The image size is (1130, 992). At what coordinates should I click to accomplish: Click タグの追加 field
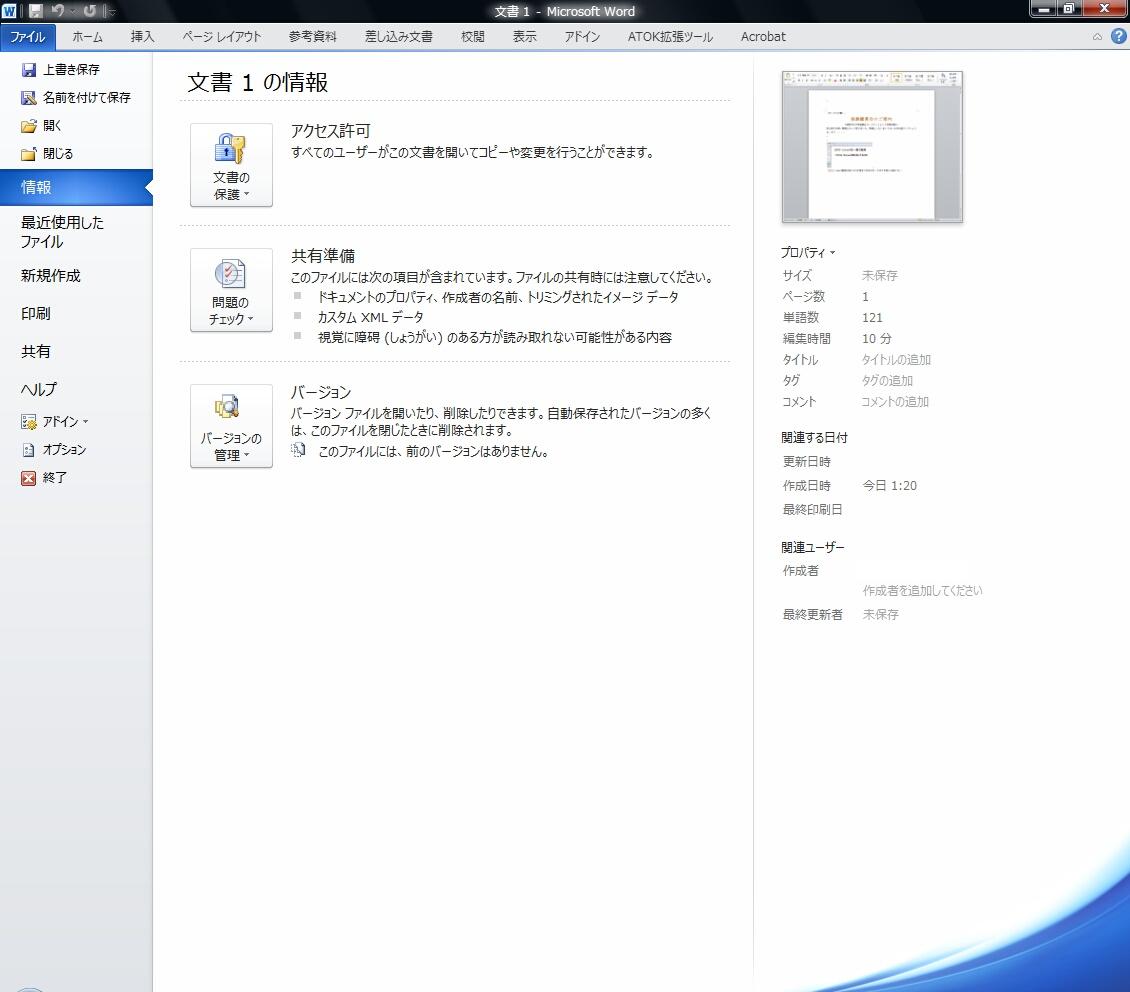[x=887, y=380]
